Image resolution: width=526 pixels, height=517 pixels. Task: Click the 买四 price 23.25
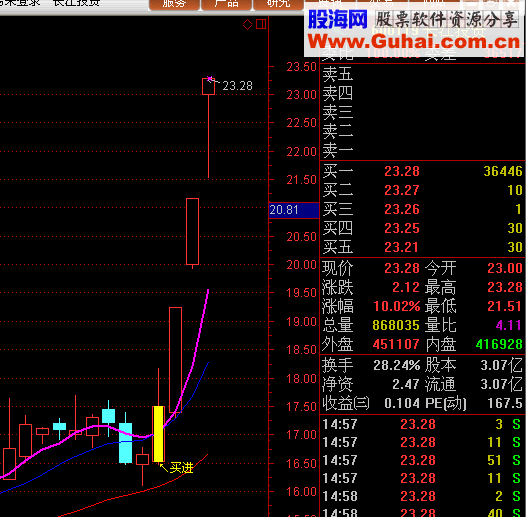tap(402, 228)
